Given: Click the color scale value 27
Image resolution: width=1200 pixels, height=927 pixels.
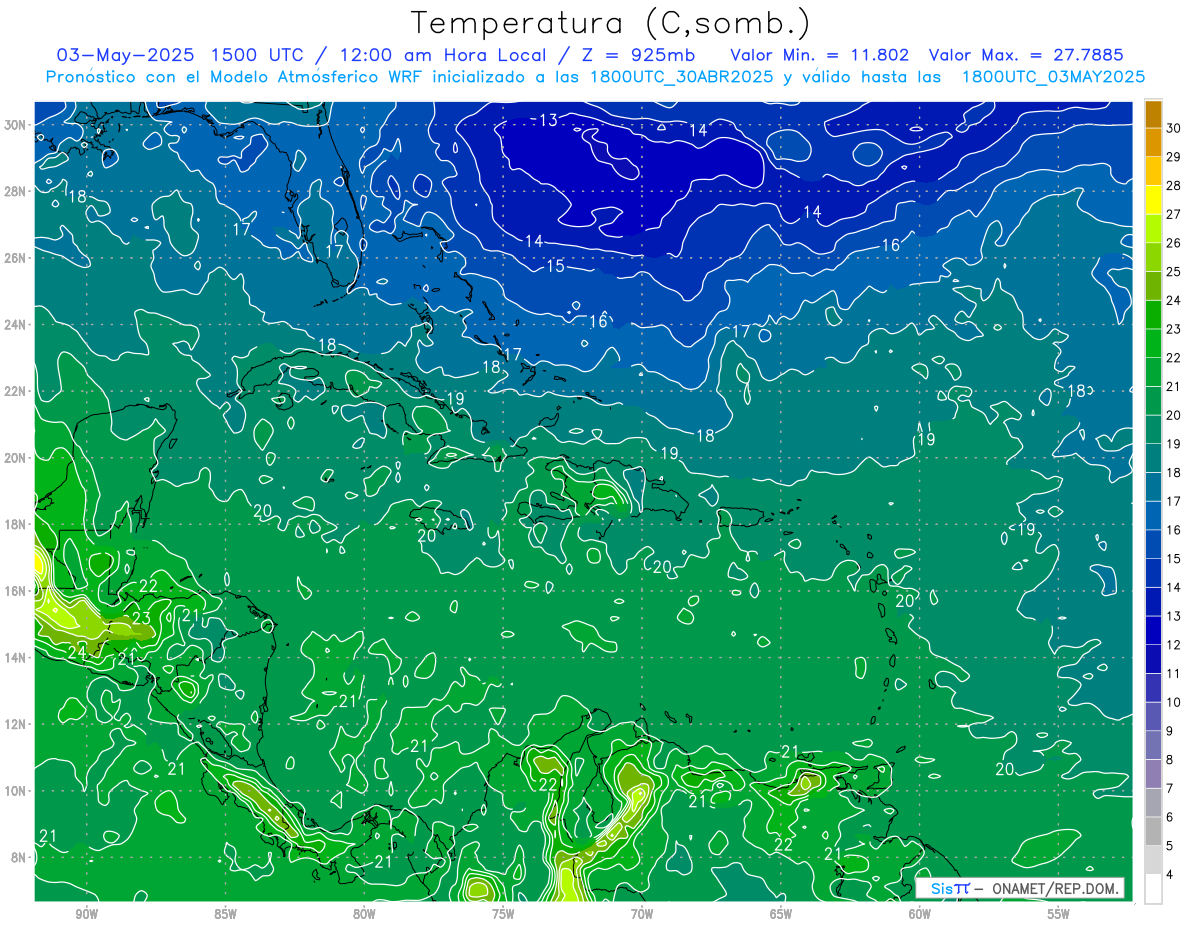Looking at the screenshot, I should click(1174, 214).
